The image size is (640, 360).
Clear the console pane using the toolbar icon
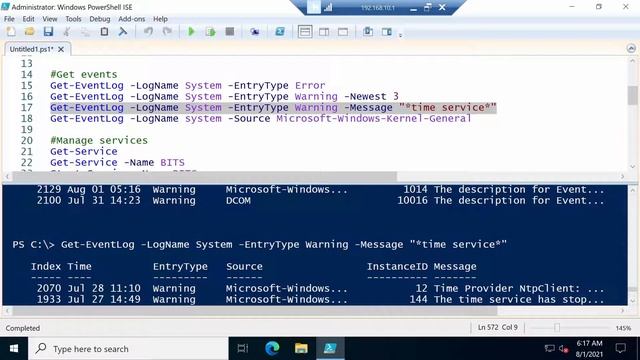[x=122, y=32]
